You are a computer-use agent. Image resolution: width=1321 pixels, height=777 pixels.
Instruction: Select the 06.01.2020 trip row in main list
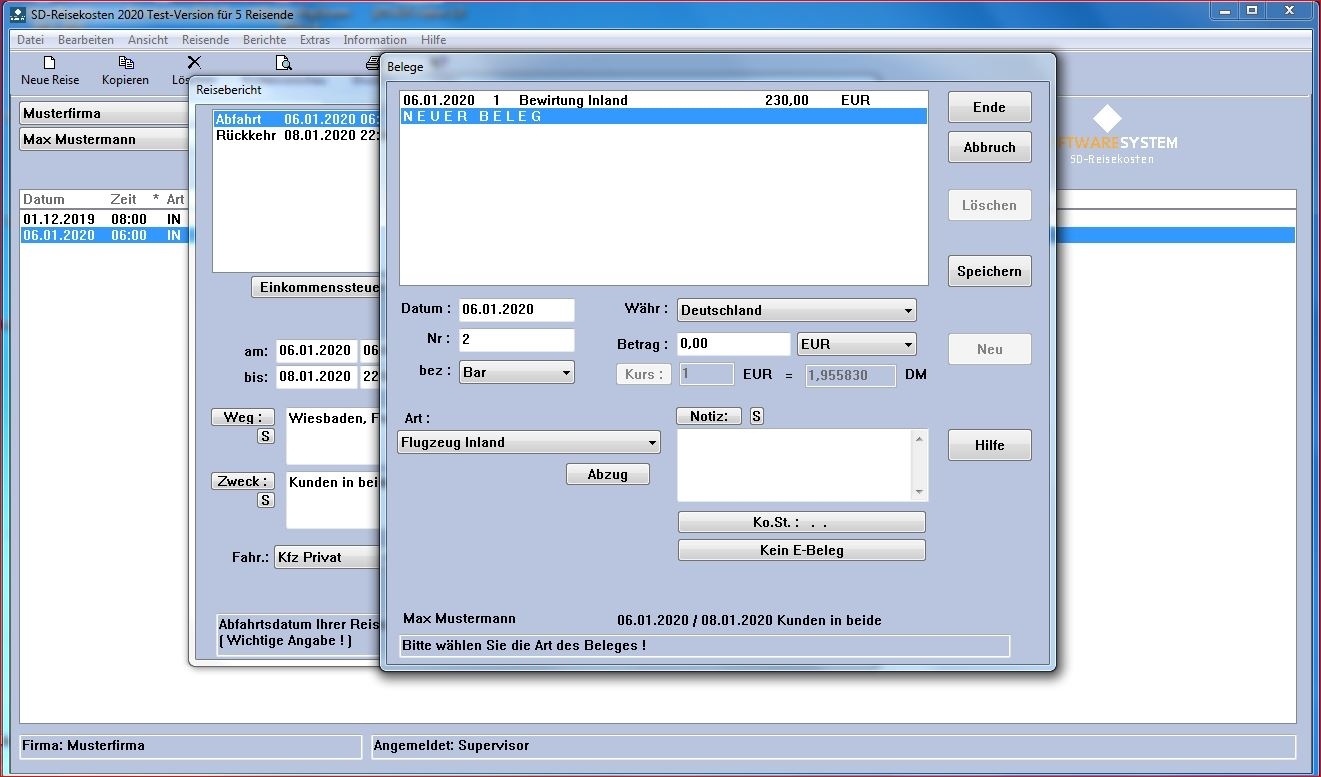click(x=105, y=235)
